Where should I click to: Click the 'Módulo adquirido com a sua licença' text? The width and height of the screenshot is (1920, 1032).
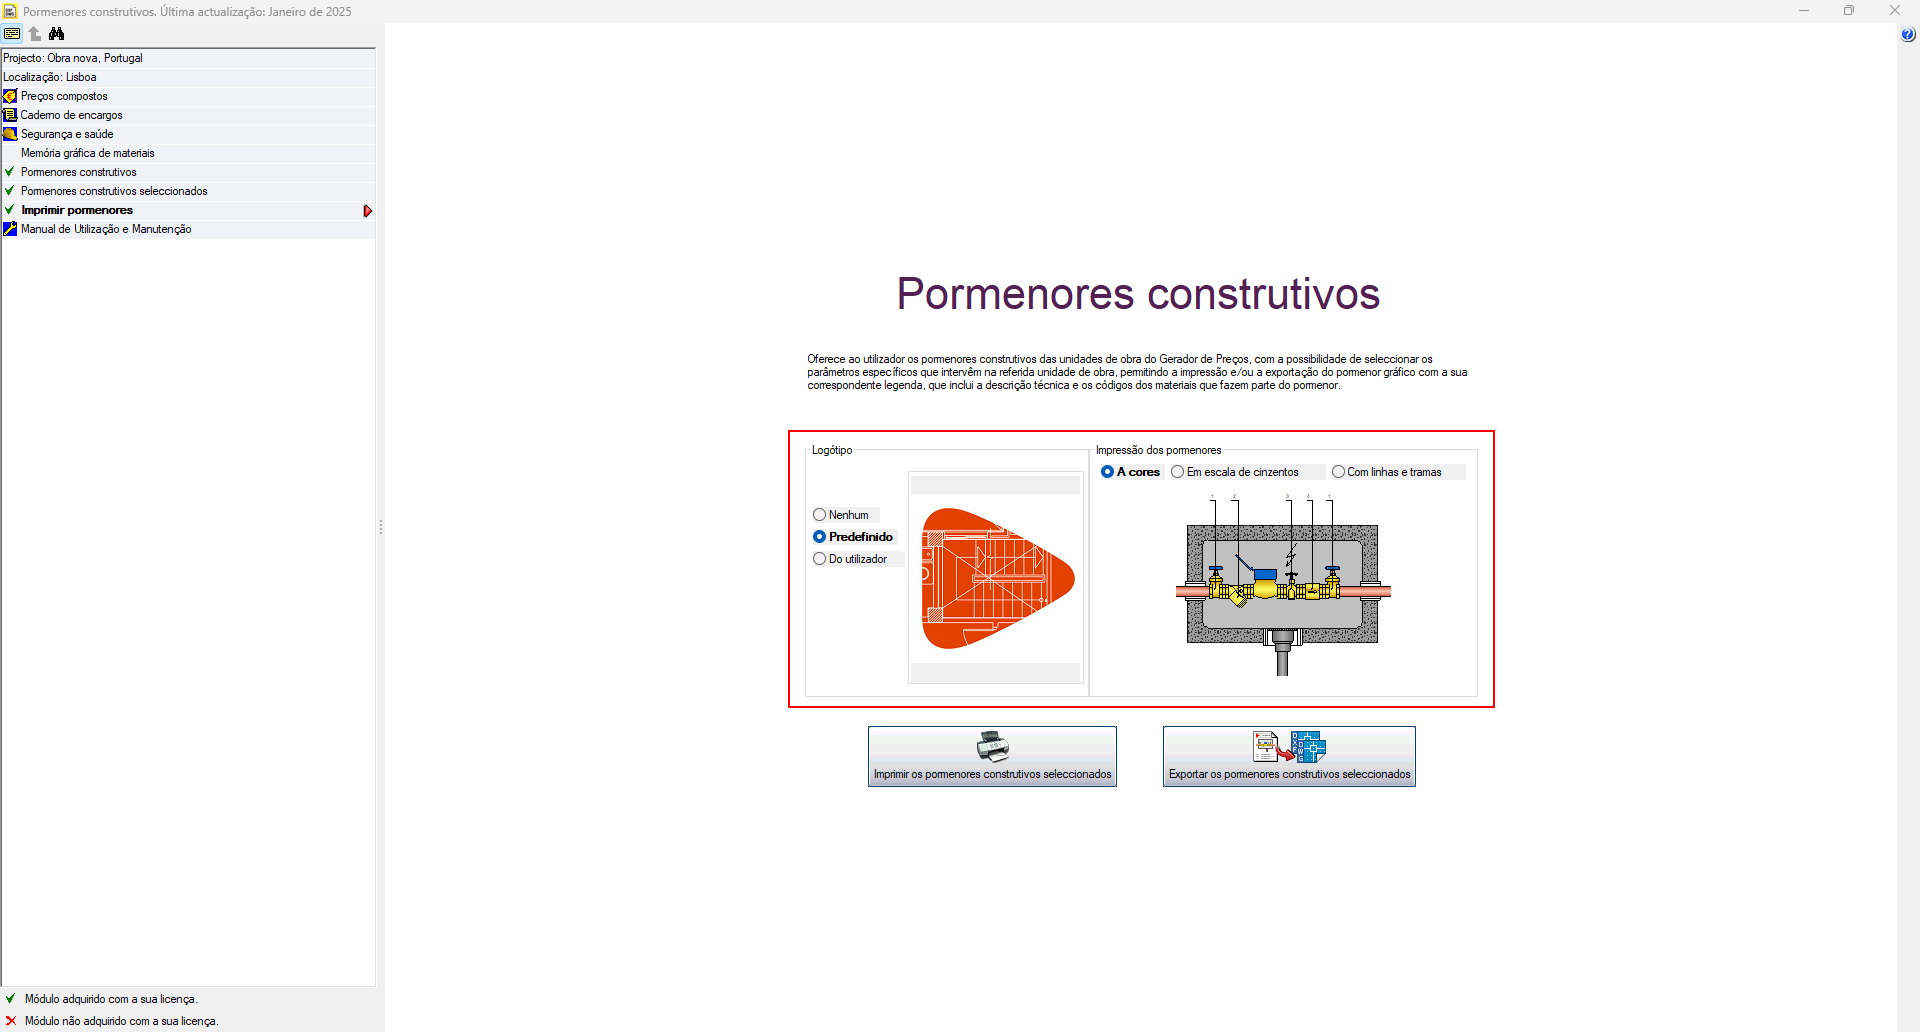(x=111, y=999)
